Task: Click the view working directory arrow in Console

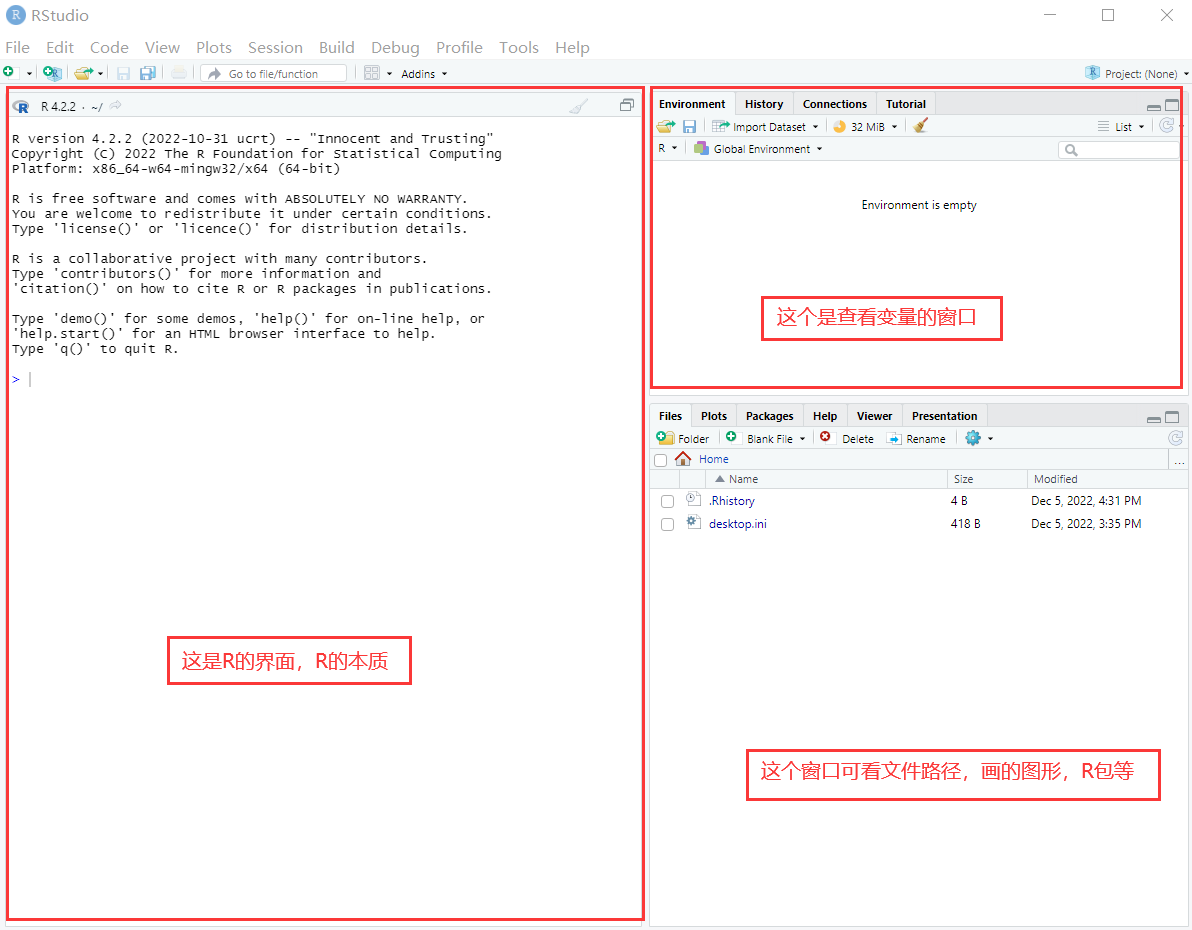Action: point(116,106)
